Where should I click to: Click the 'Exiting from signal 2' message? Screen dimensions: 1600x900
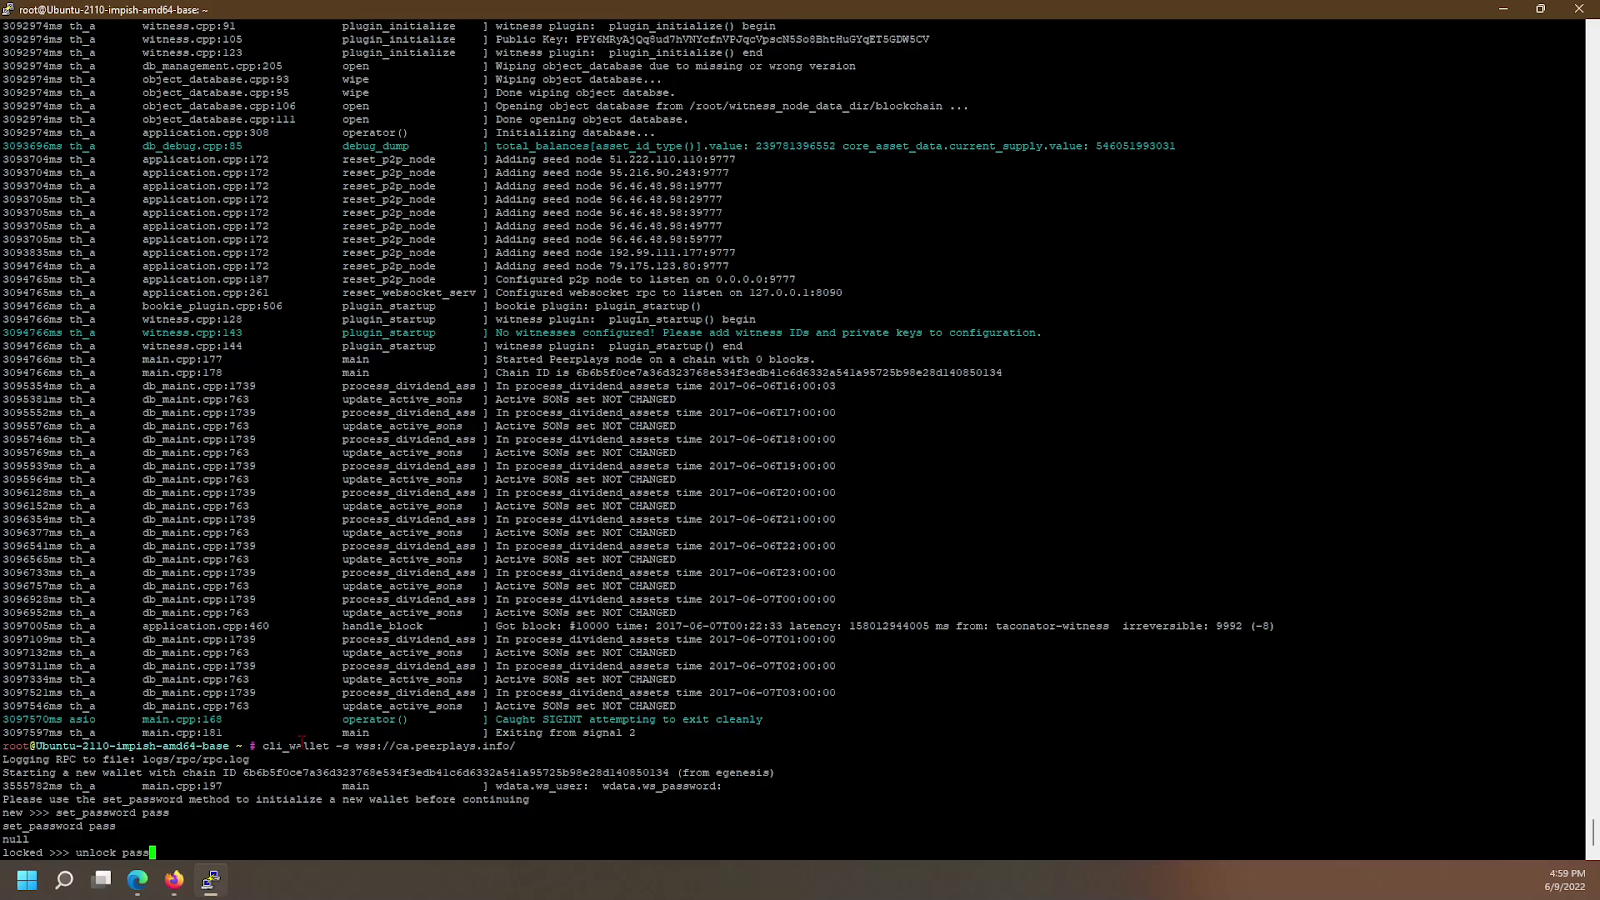565,733
